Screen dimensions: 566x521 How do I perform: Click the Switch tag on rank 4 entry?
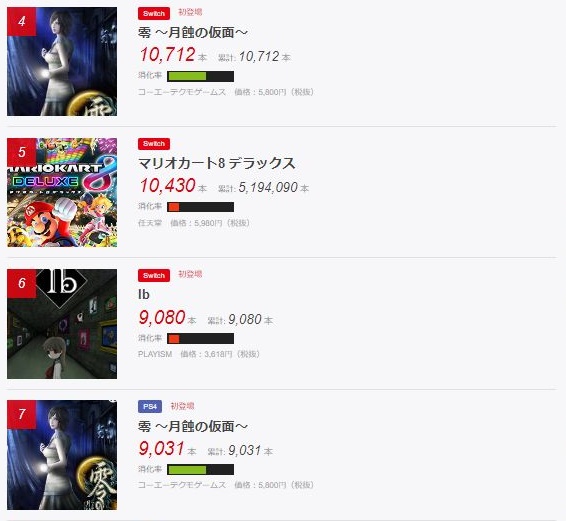[x=154, y=13]
